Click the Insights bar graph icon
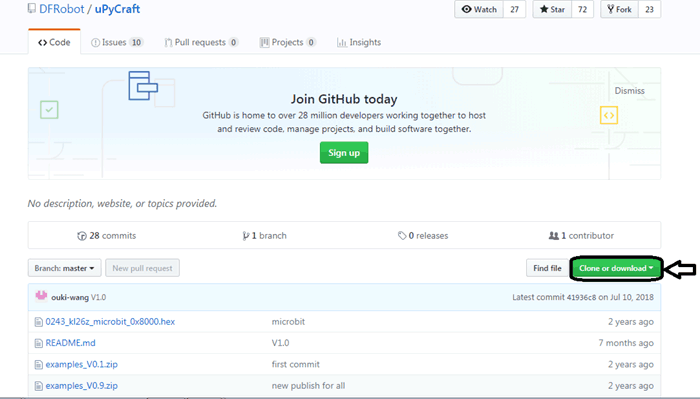 [x=342, y=42]
